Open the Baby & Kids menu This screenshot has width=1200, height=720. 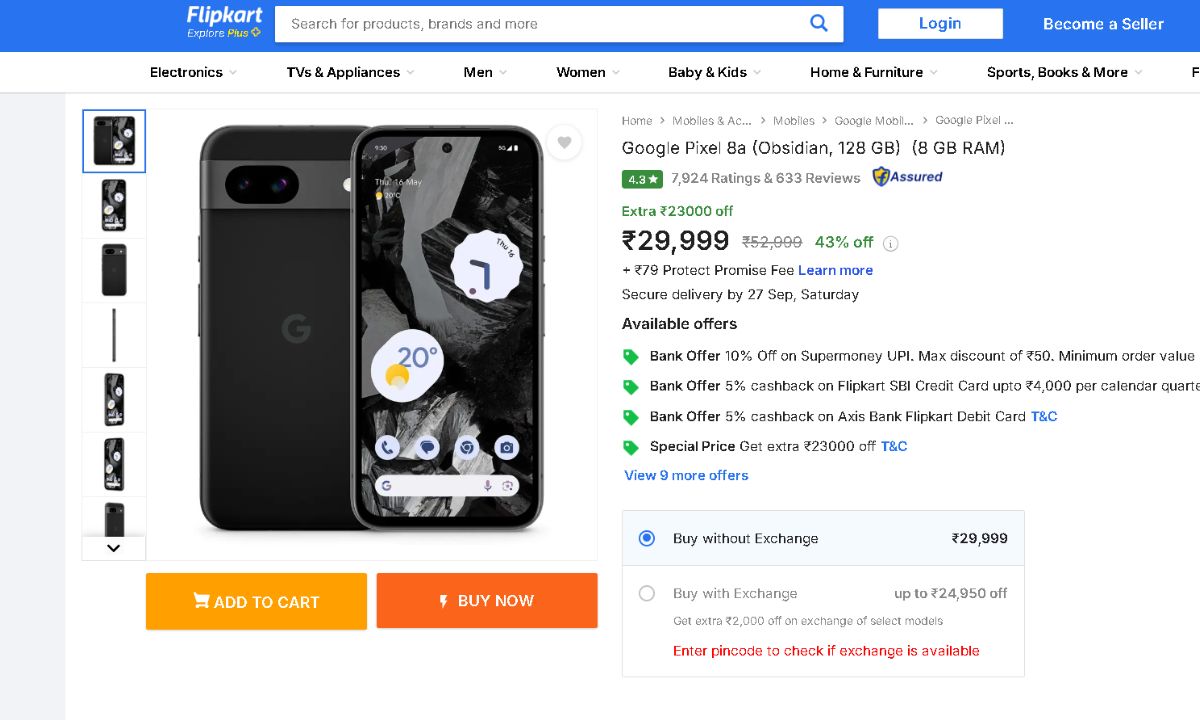pyautogui.click(x=714, y=72)
